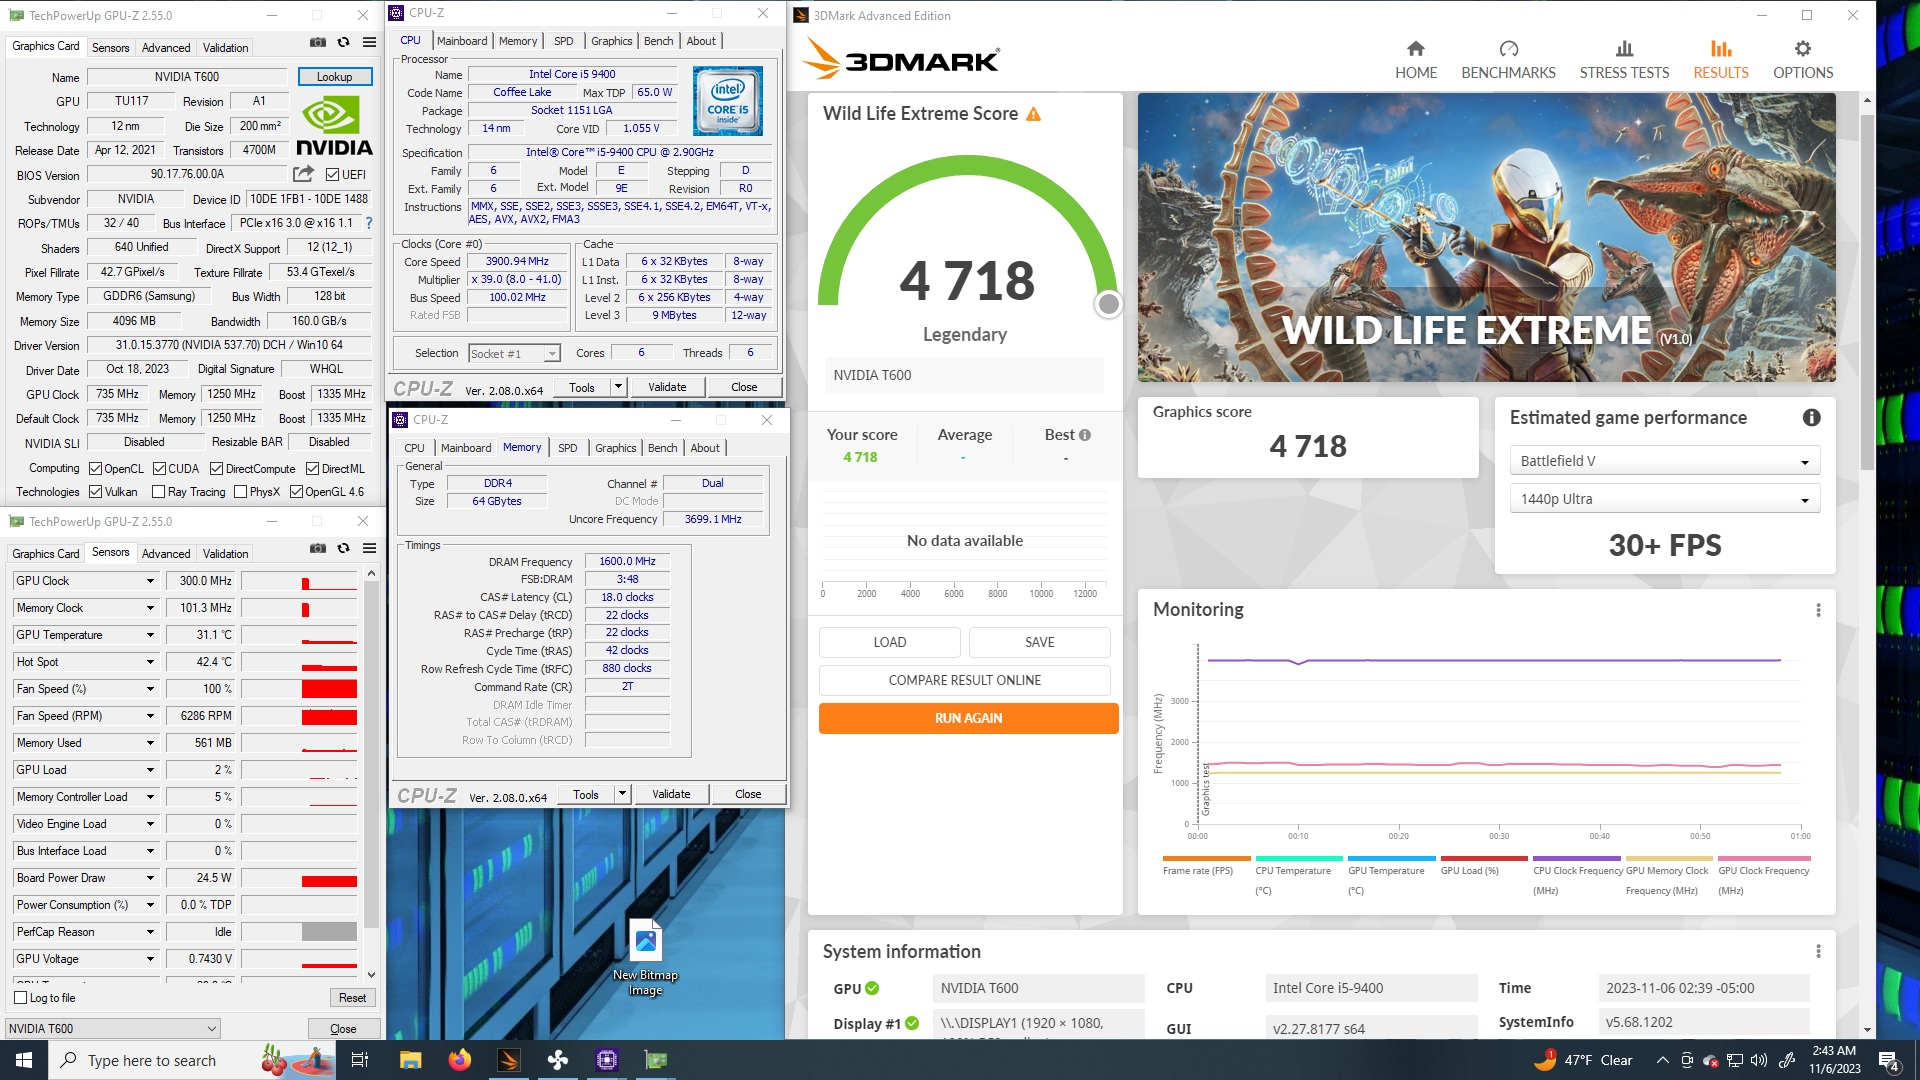This screenshot has height=1080, width=1920.
Task: Open Tools dropdown arrow in top CPU-Z
Action: coord(618,387)
